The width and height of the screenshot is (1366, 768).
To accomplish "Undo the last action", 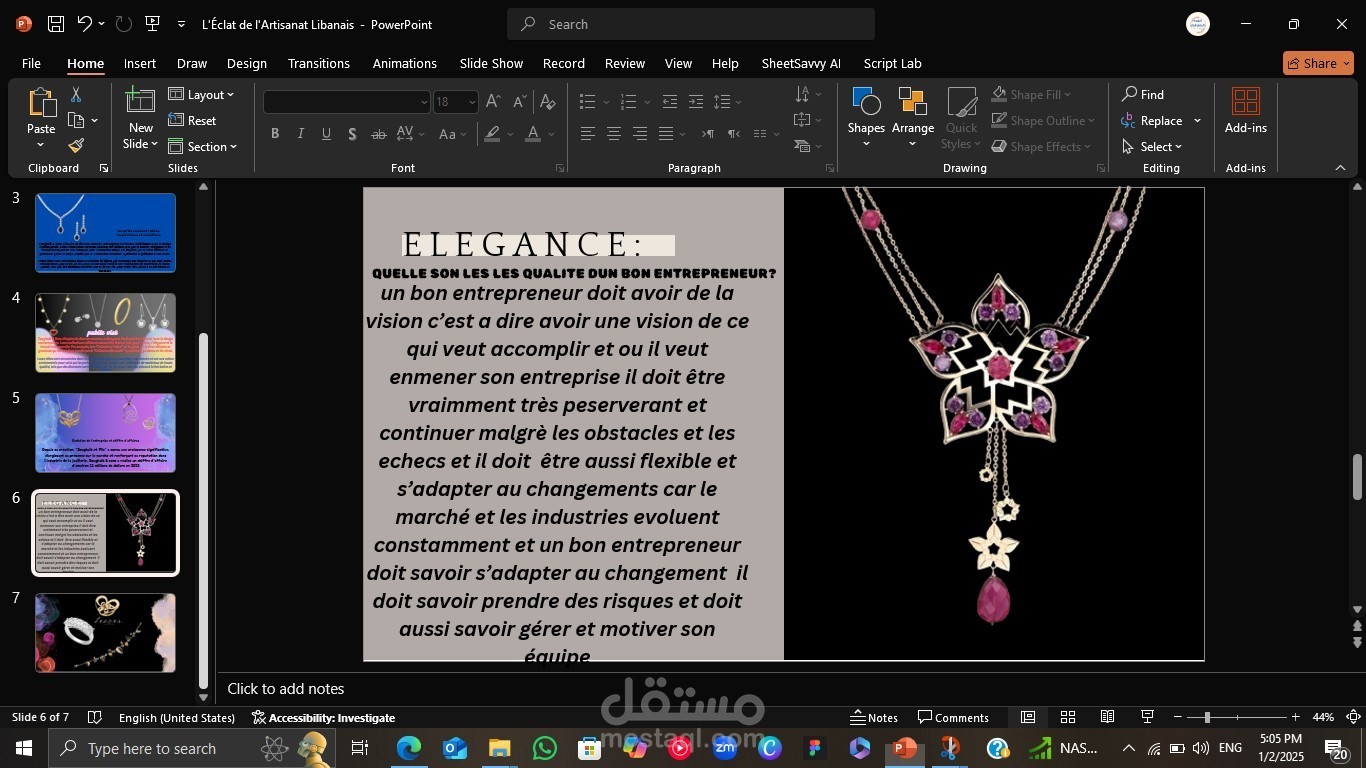I will [x=85, y=24].
